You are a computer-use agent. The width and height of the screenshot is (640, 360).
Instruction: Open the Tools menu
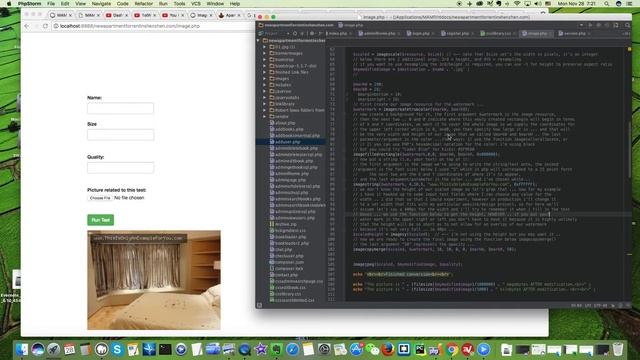pyautogui.click(x=179, y=4)
